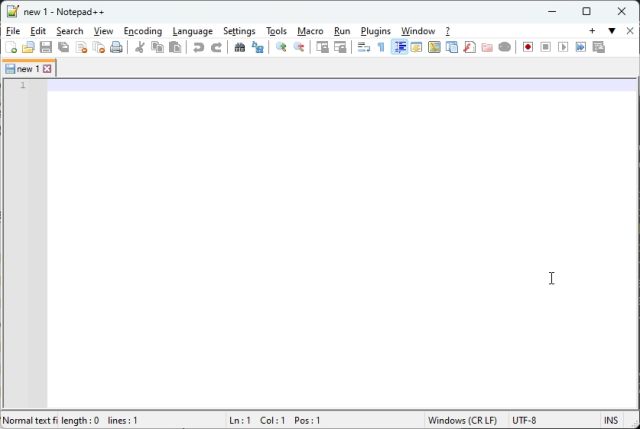Close the "new 1" tab with red X
The image size is (640, 429).
coord(47,69)
